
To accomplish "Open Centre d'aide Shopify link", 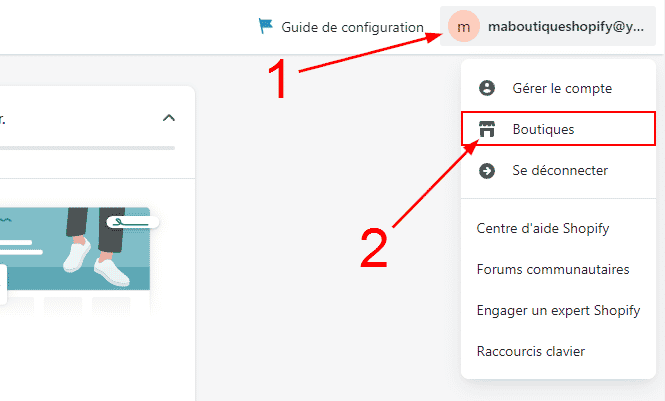I will click(x=542, y=228).
